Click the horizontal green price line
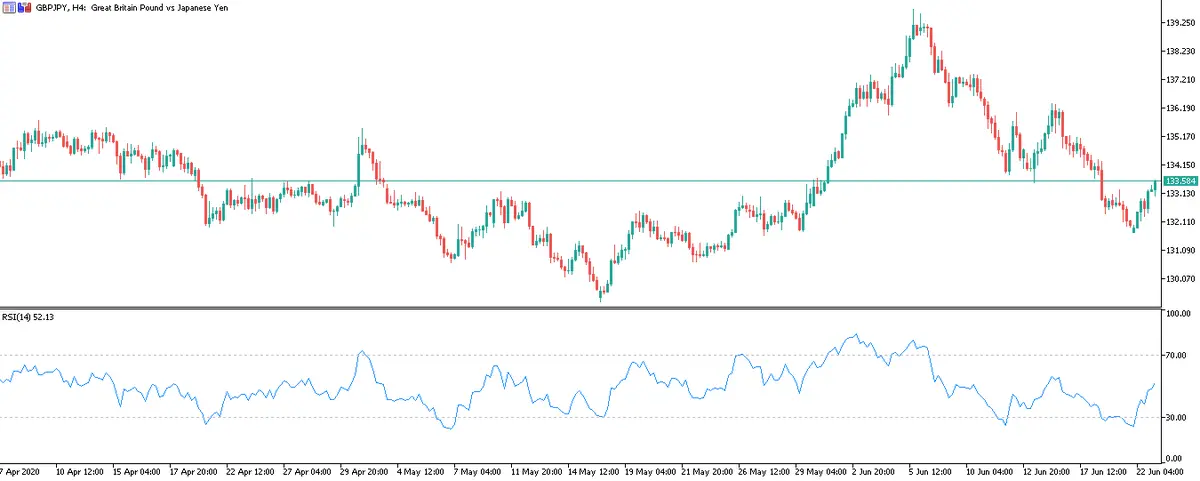 pos(500,181)
